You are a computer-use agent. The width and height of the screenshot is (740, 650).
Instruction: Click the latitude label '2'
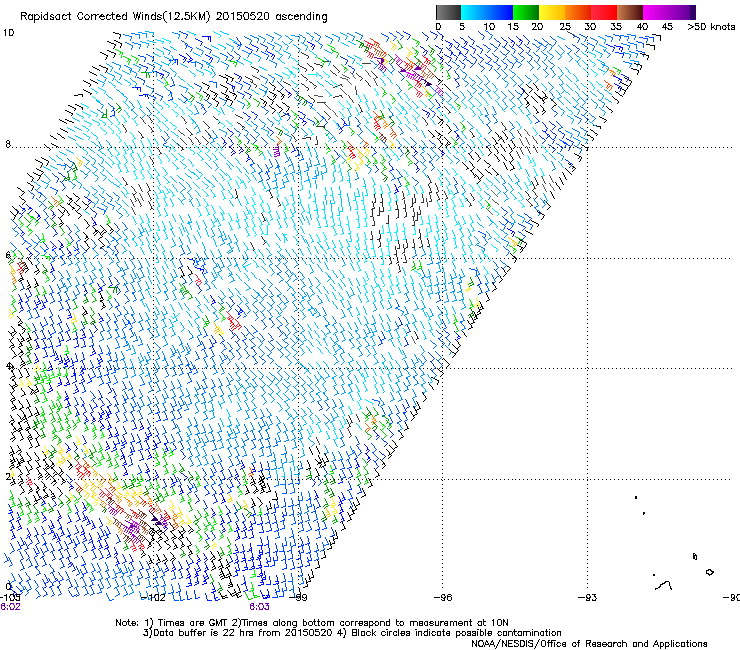pos(8,476)
